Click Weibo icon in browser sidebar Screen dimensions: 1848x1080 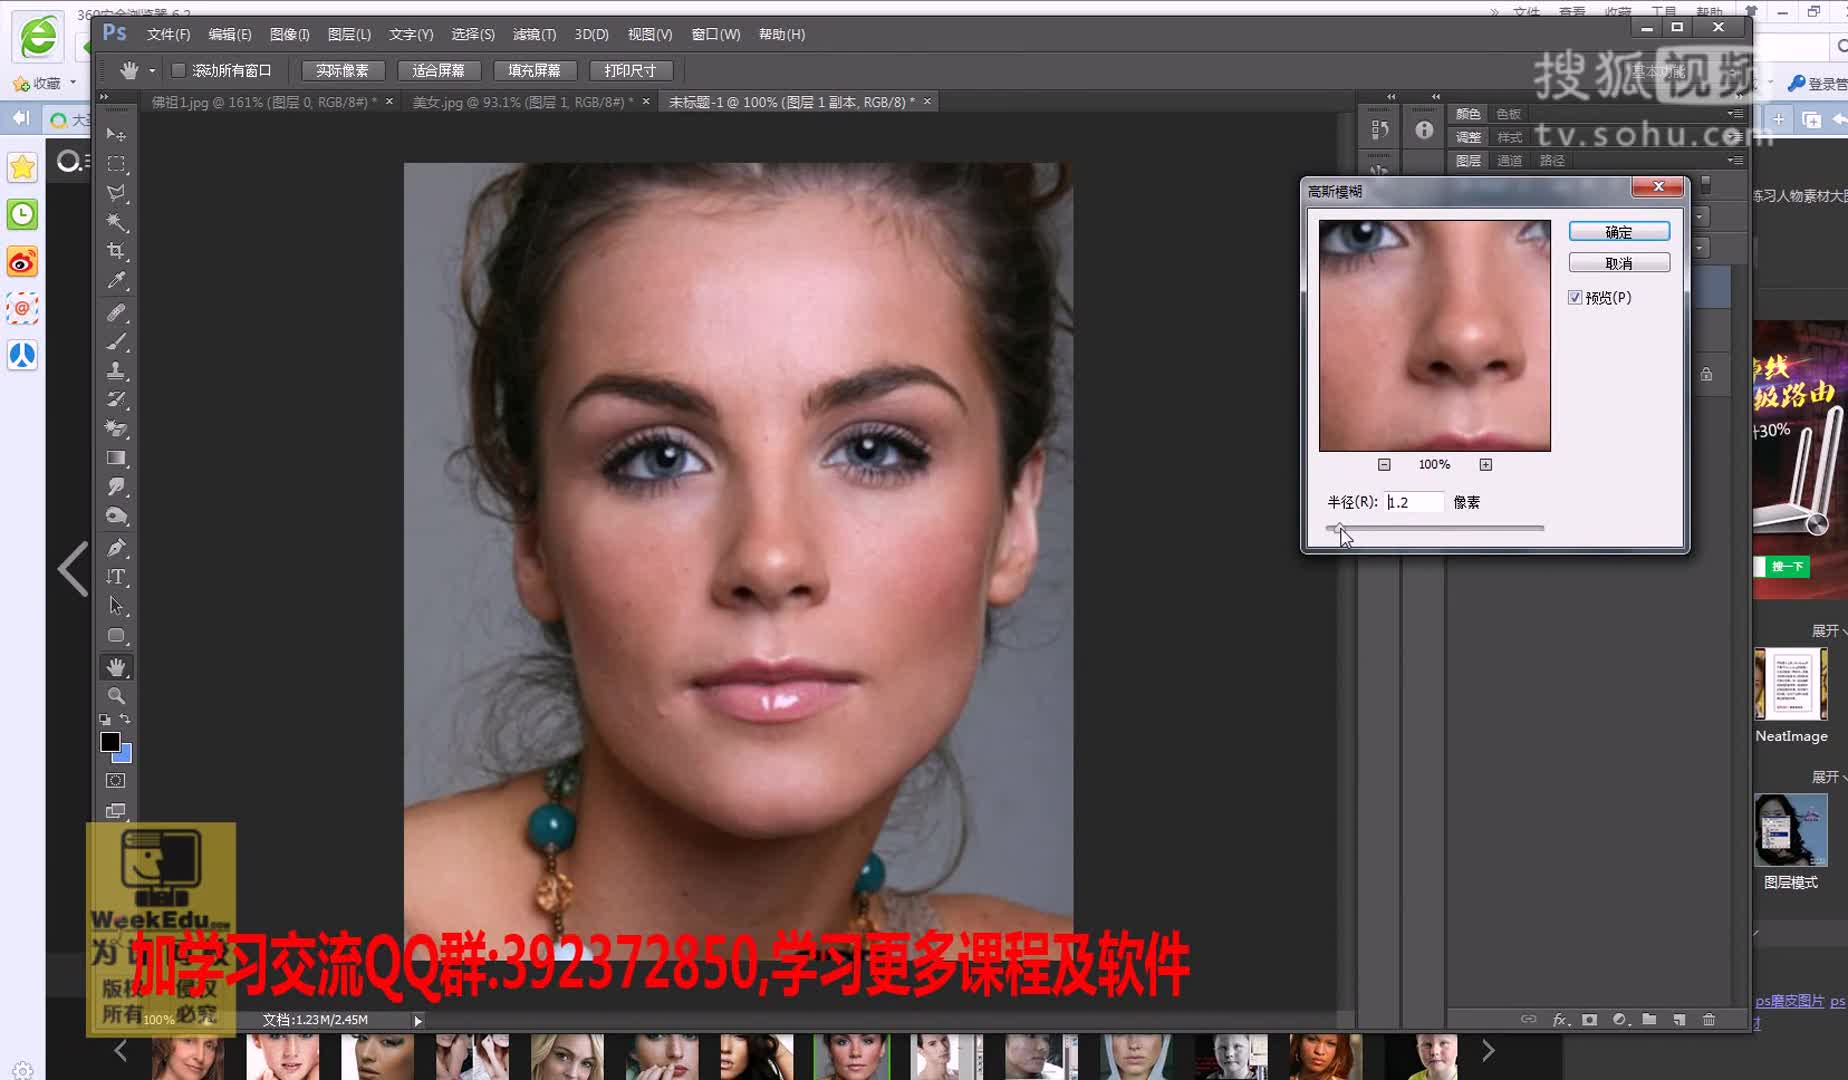[22, 262]
